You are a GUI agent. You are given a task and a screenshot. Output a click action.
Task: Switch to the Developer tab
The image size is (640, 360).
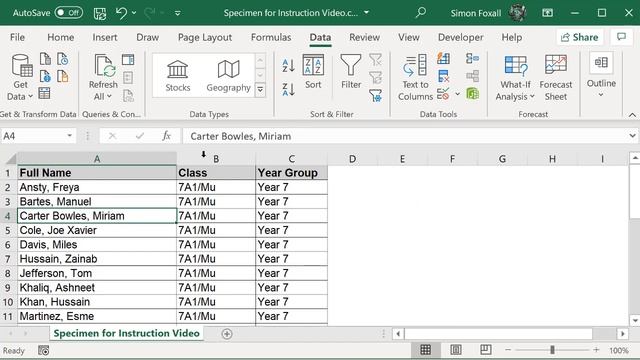(x=460, y=38)
